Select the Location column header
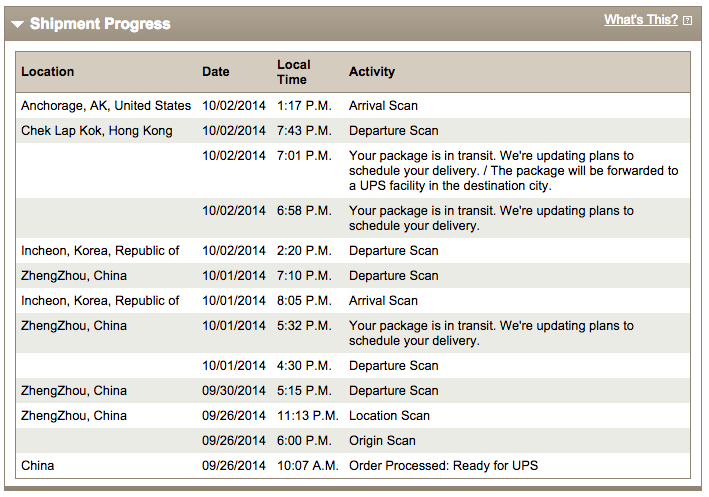 [x=47, y=71]
